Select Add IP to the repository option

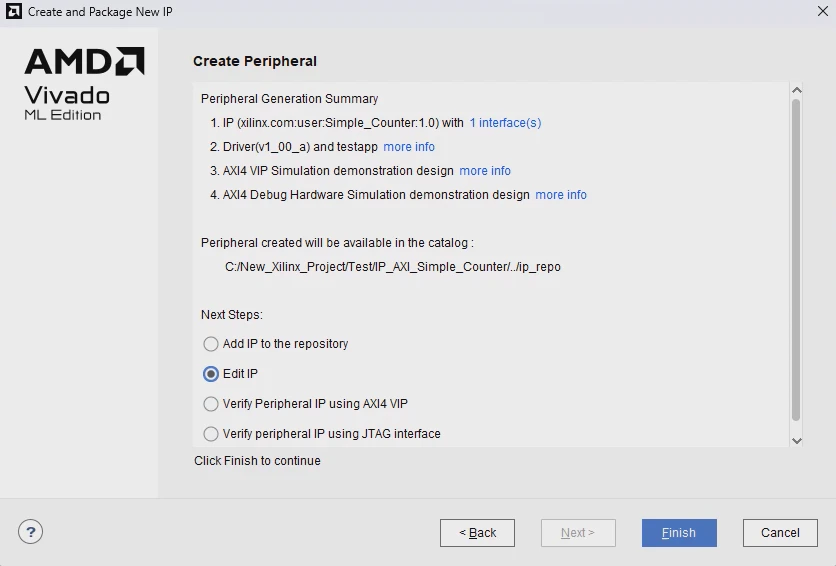coord(211,344)
